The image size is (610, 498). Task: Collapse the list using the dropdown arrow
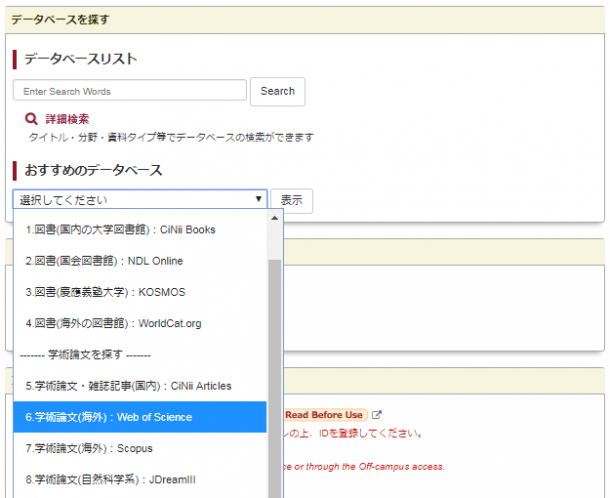[x=258, y=200]
